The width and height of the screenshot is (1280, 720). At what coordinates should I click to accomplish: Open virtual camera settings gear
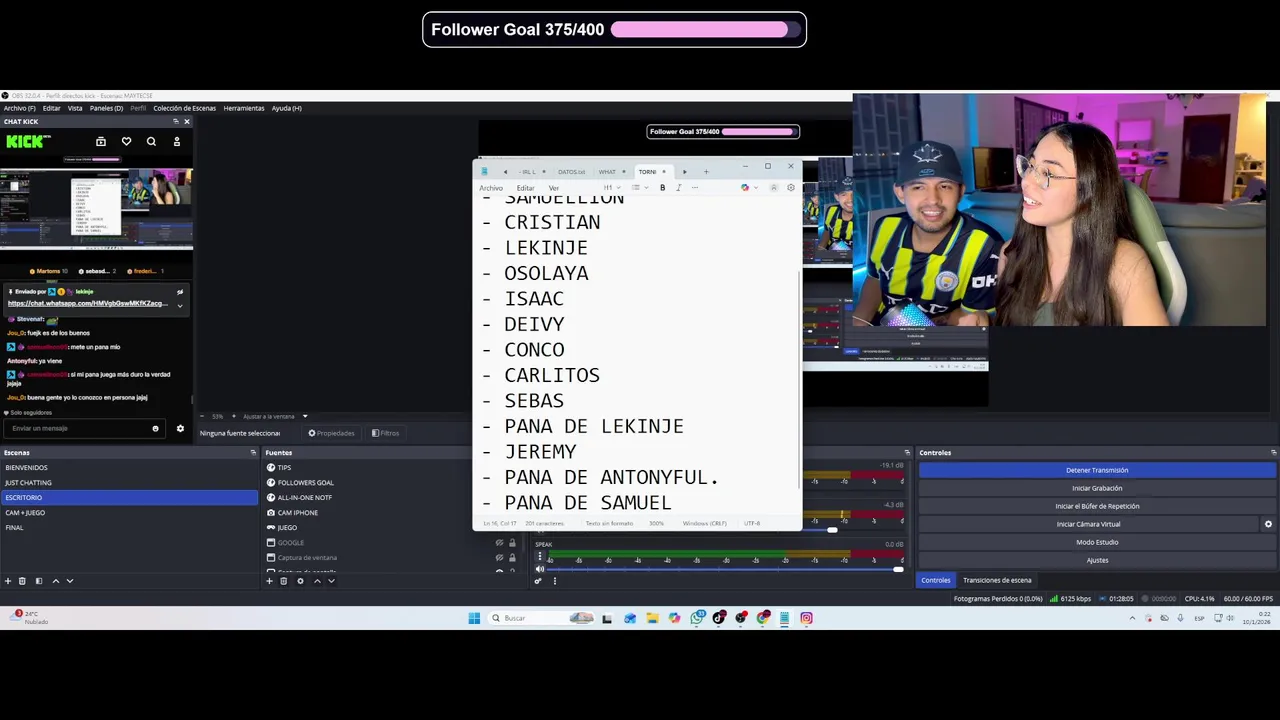tap(1268, 524)
